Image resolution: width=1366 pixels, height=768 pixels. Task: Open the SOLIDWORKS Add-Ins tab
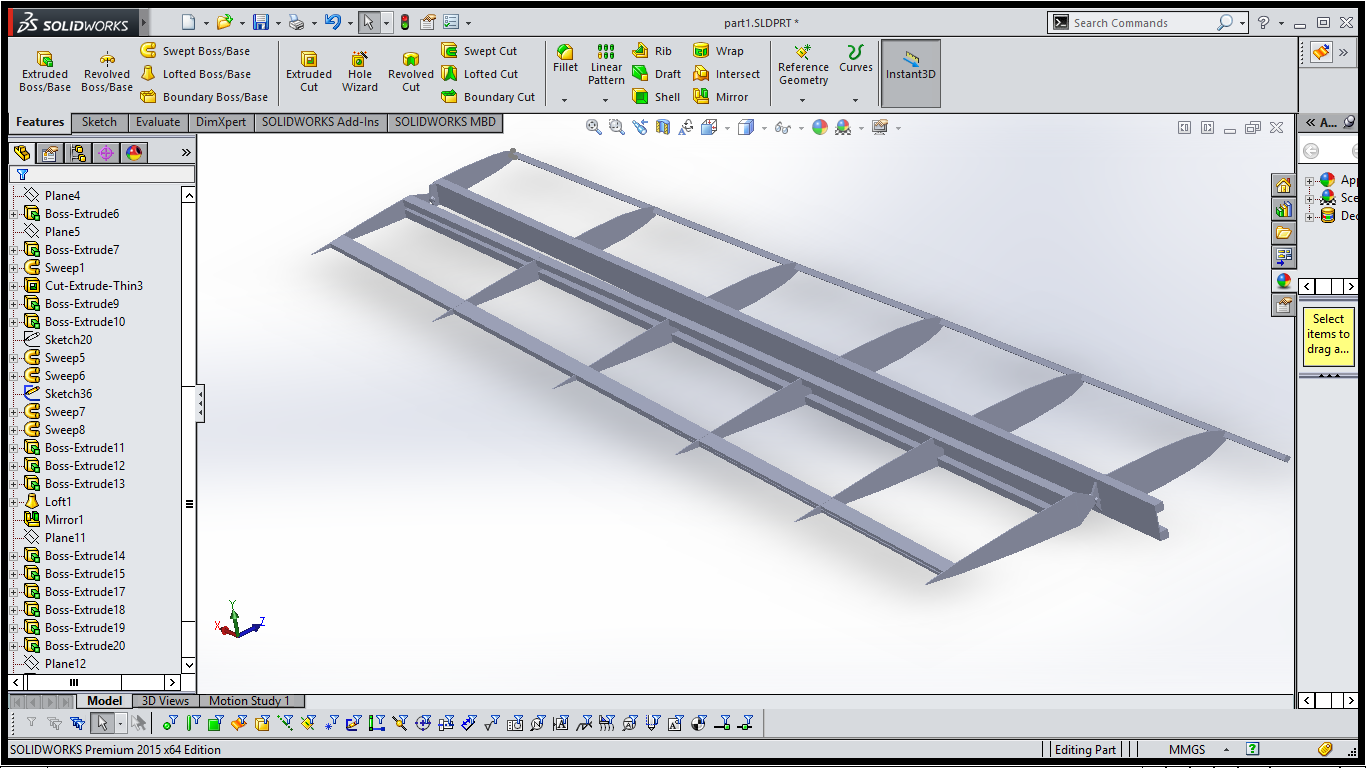[321, 122]
